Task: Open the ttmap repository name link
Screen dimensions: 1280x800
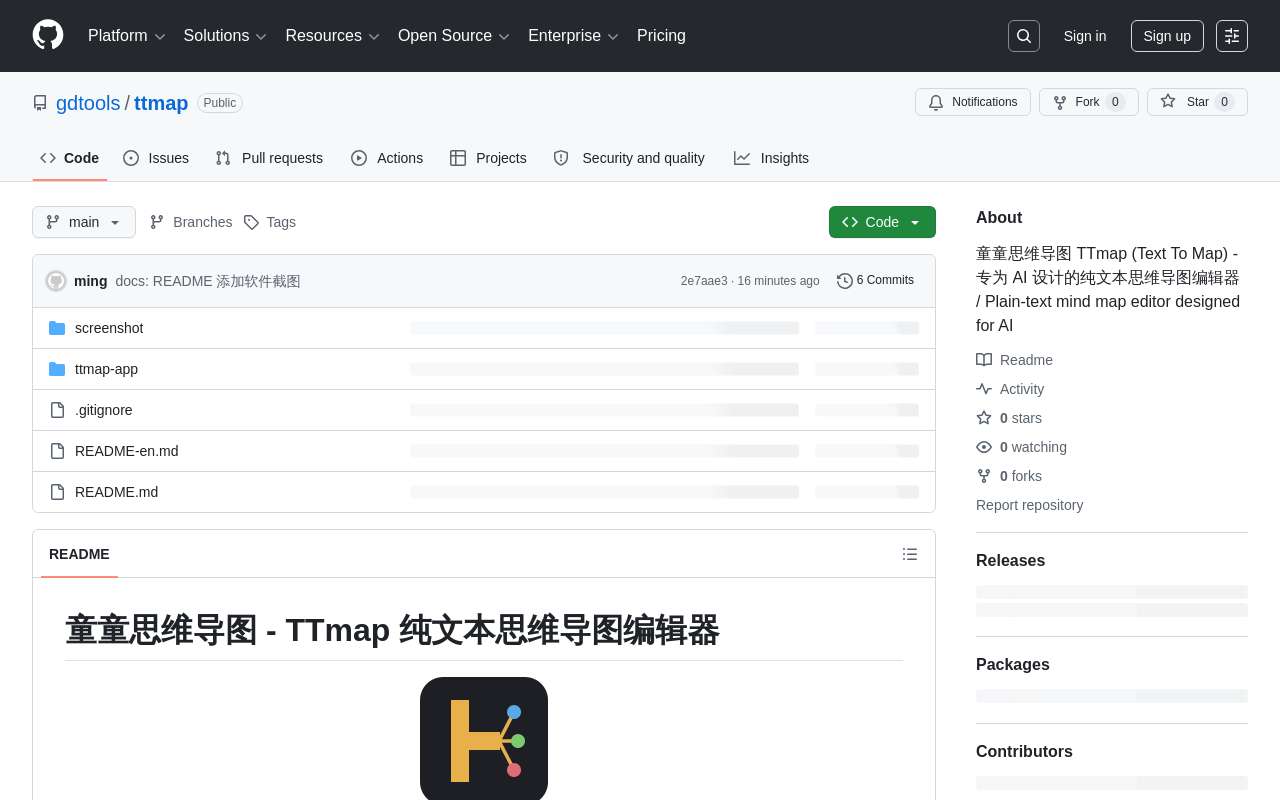Action: click(x=161, y=103)
